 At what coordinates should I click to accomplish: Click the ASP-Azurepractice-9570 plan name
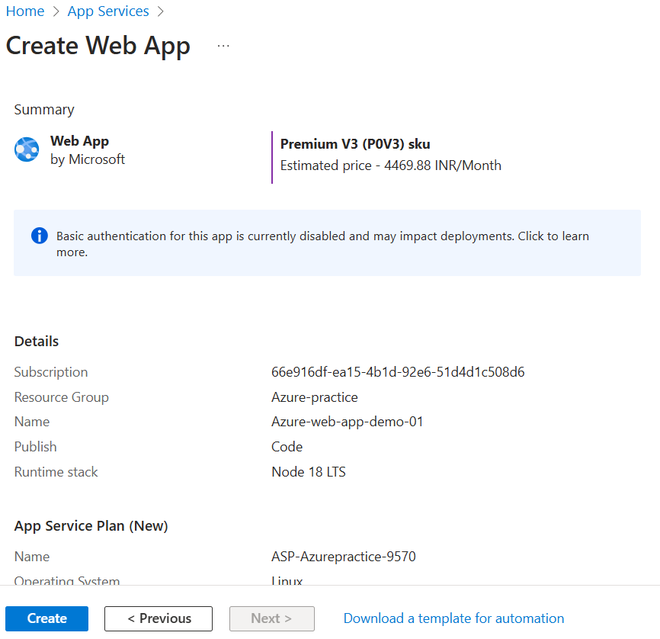coord(343,557)
